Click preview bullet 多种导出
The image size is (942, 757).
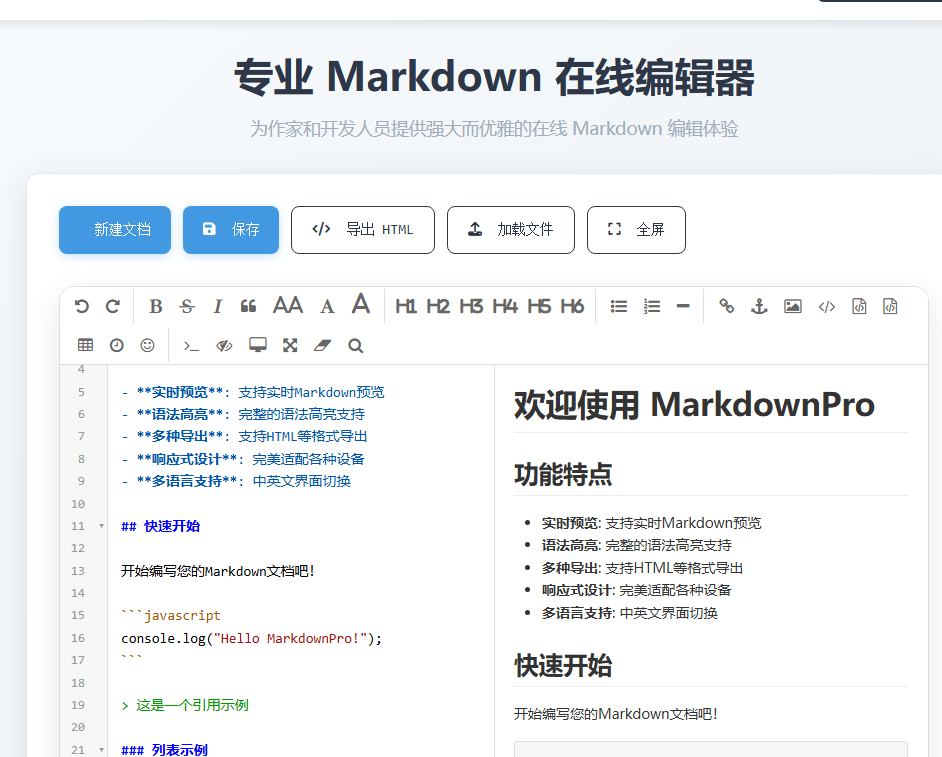tap(642, 568)
